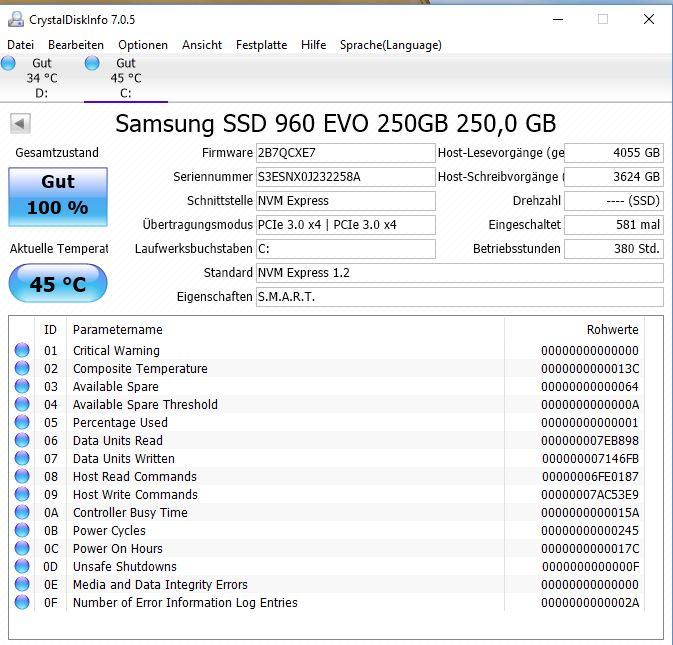This screenshot has width=673, height=645.
Task: Click raw value 00000007AC53E9
Action: tap(590, 495)
